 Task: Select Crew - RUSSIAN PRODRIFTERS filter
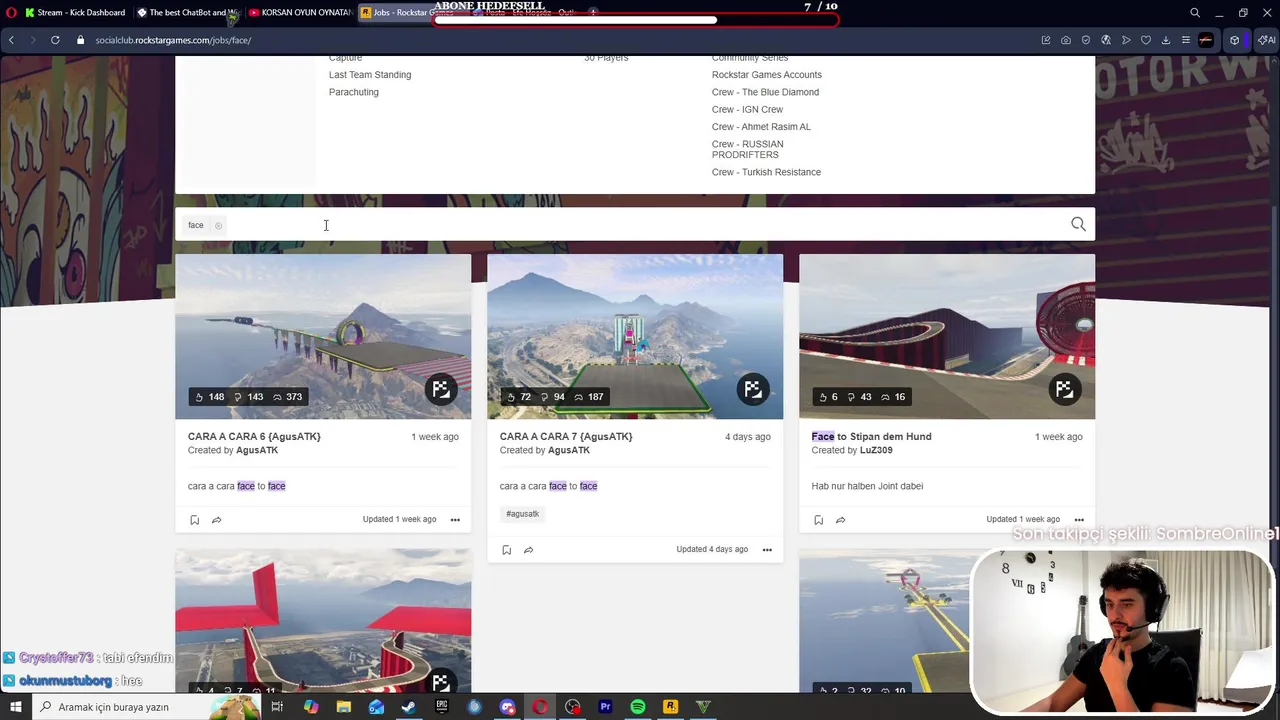click(748, 149)
